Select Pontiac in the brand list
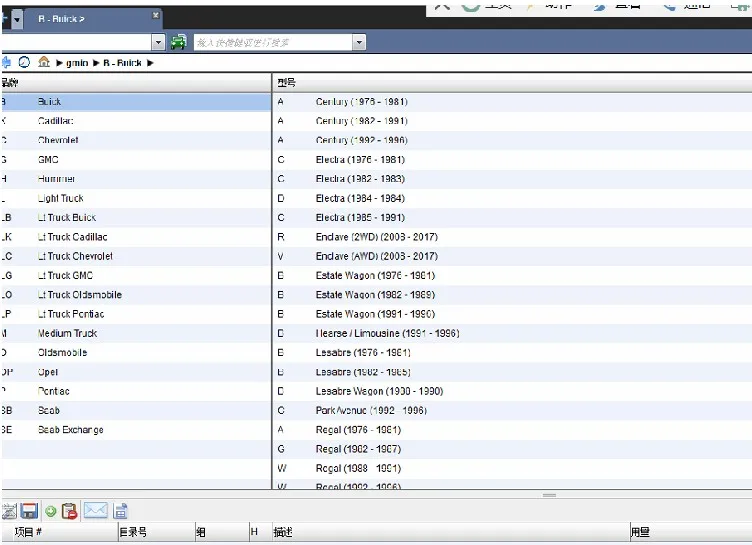This screenshot has width=752, height=545. pos(136,391)
